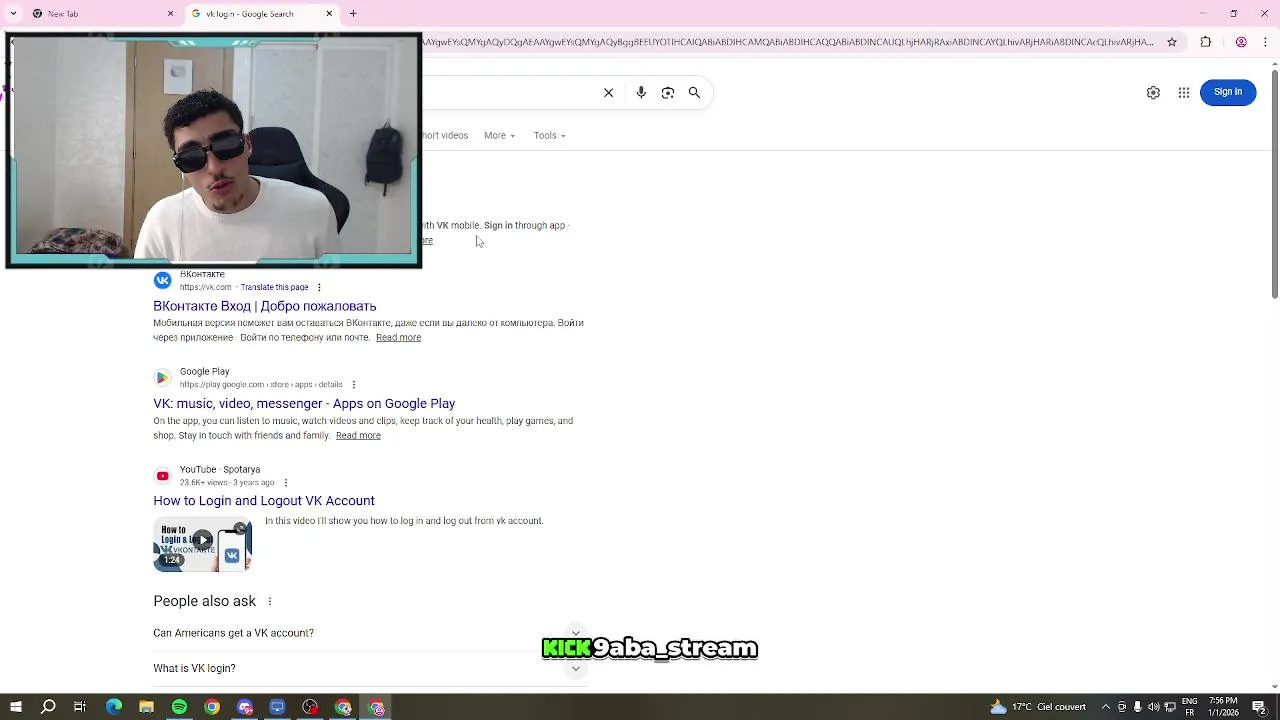This screenshot has height=720, width=1280.
Task: Click the page vertical scrollbar thumb
Action: pyautogui.click(x=1274, y=182)
